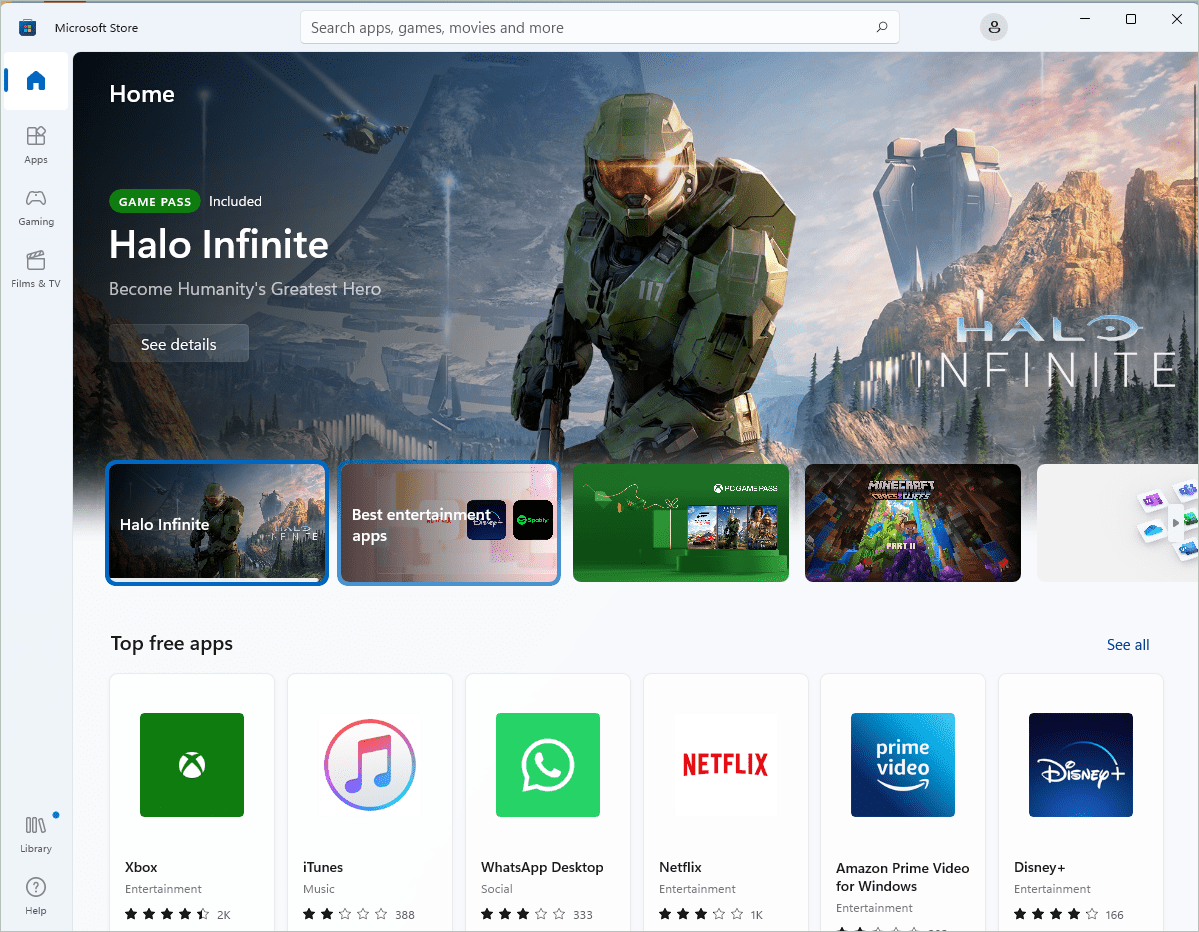This screenshot has height=932, width=1199.
Task: Click the Microsoft Store logo icon
Action: tap(28, 28)
